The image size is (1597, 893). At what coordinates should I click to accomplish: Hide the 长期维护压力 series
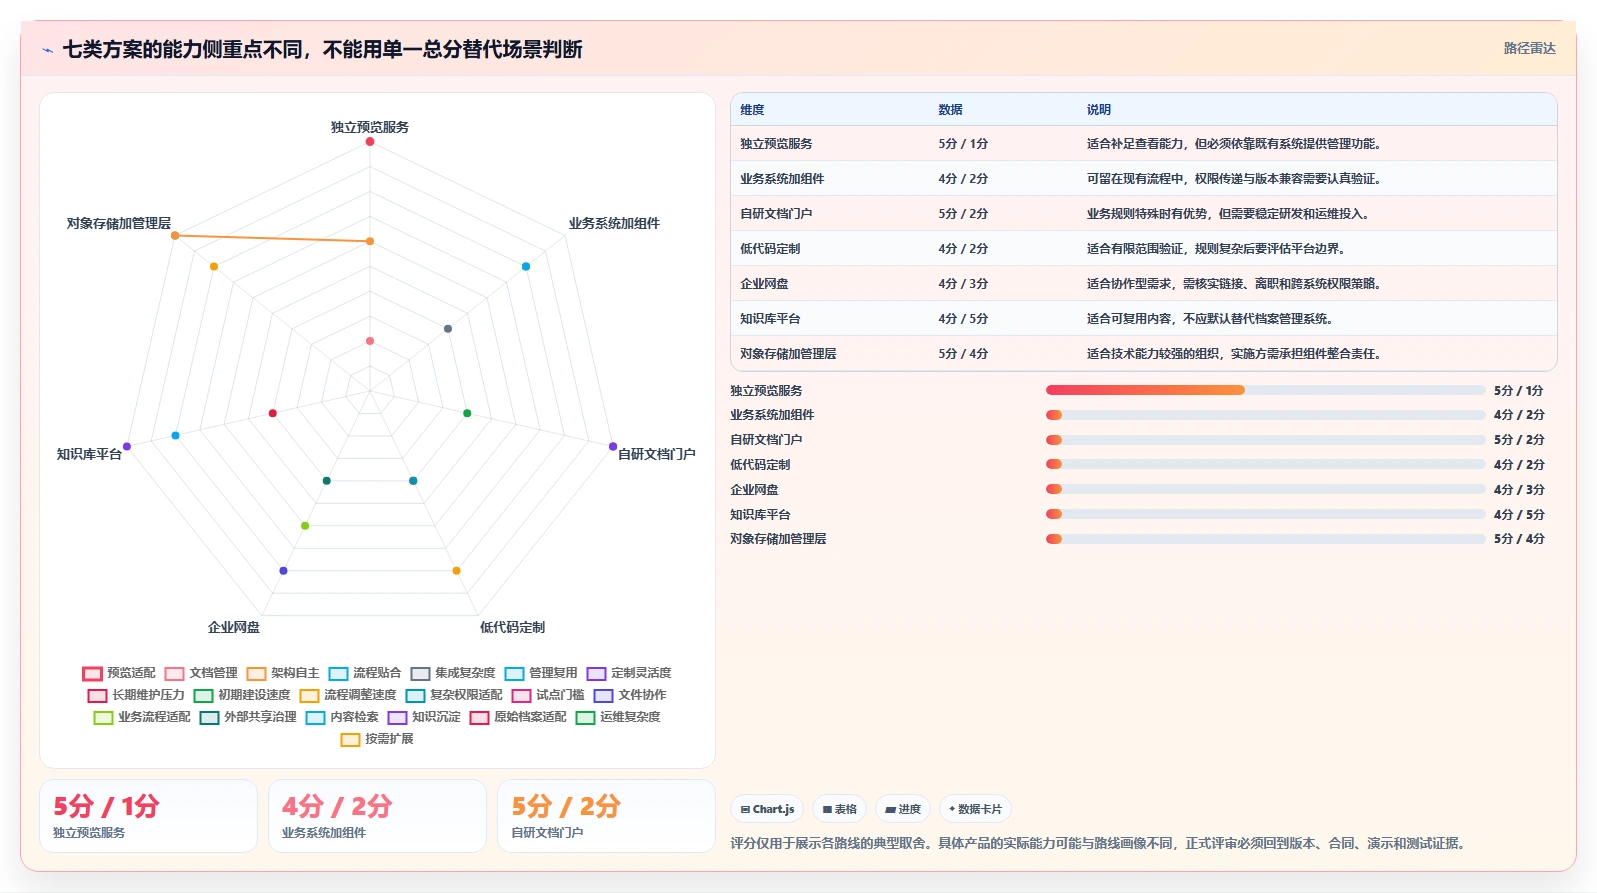(136, 695)
